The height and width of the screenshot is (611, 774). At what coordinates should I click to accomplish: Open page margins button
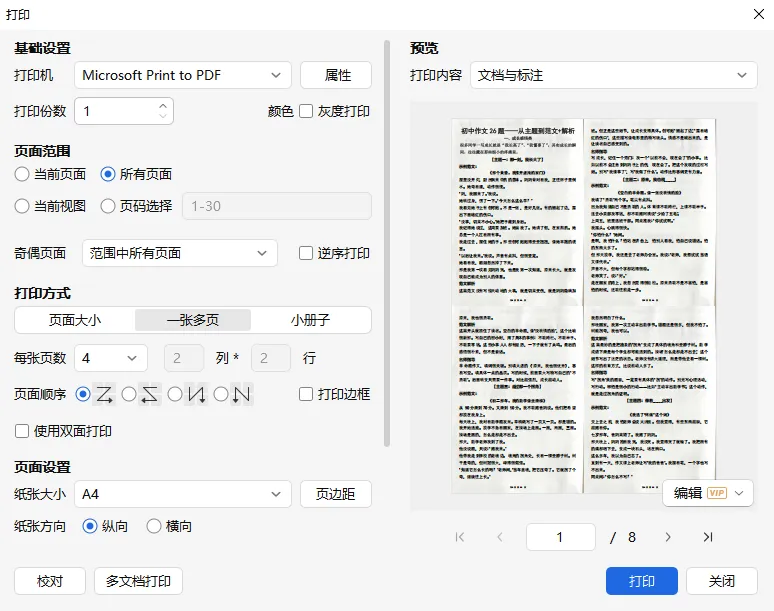pos(336,494)
